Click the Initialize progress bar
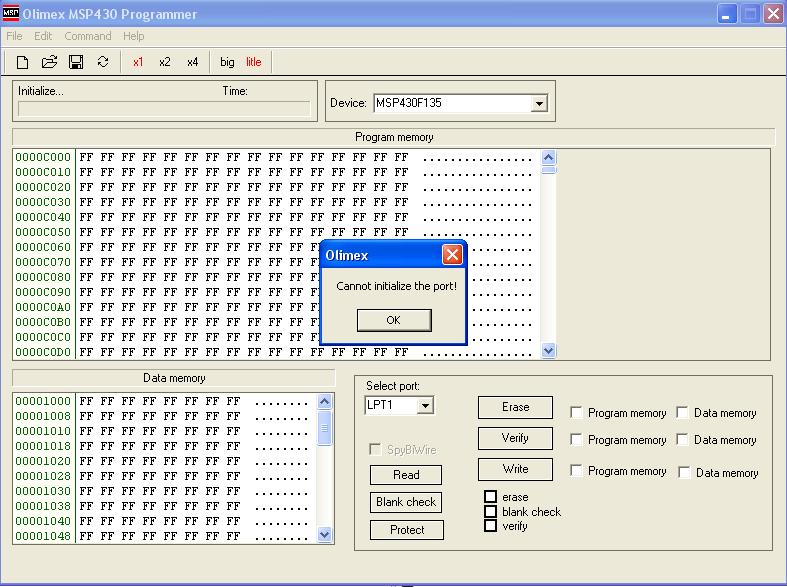The image size is (787, 587). [x=164, y=109]
